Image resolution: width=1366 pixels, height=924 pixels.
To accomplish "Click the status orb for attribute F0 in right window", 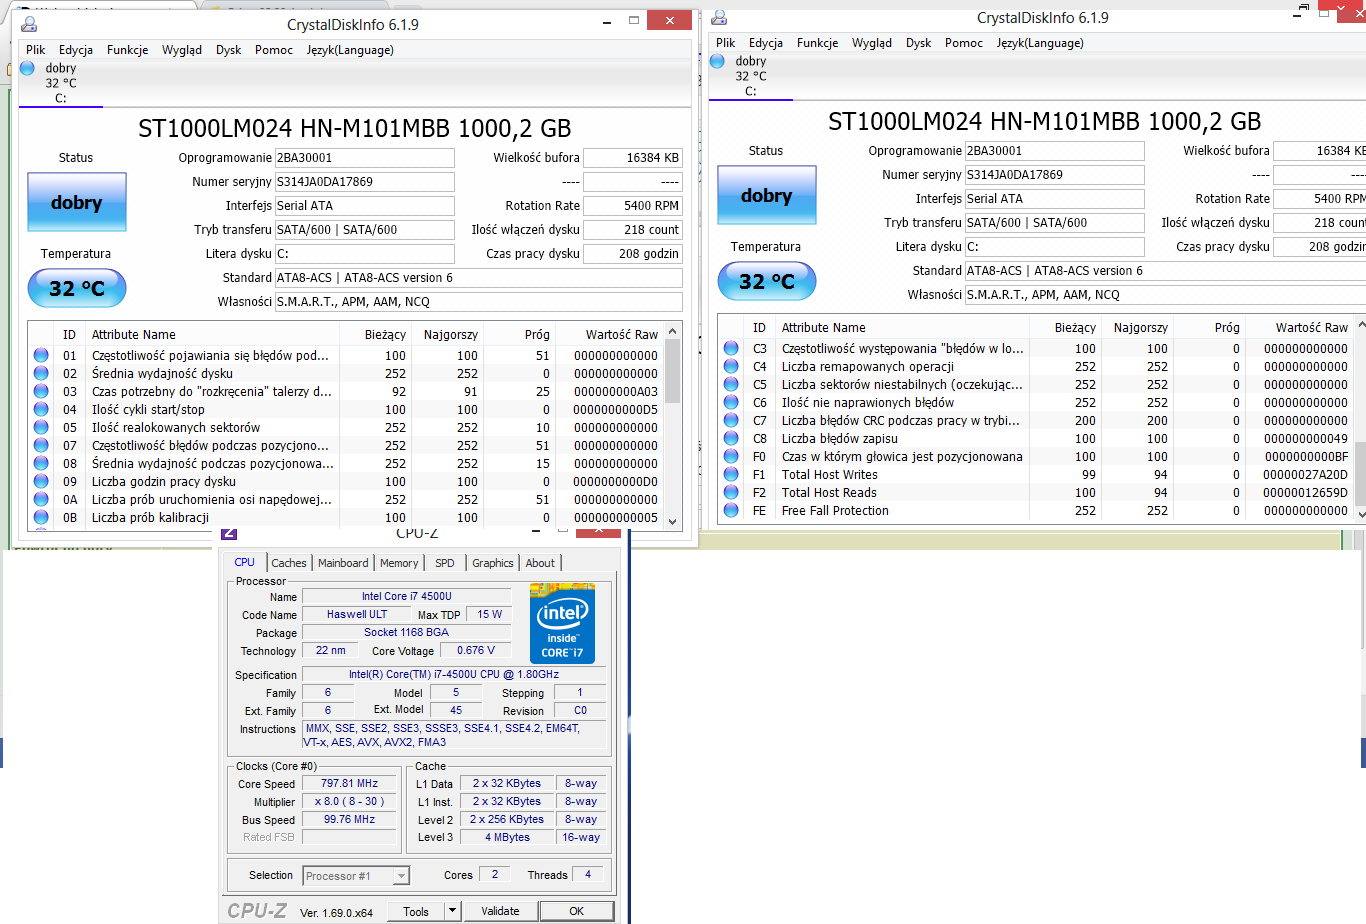I will 731,456.
